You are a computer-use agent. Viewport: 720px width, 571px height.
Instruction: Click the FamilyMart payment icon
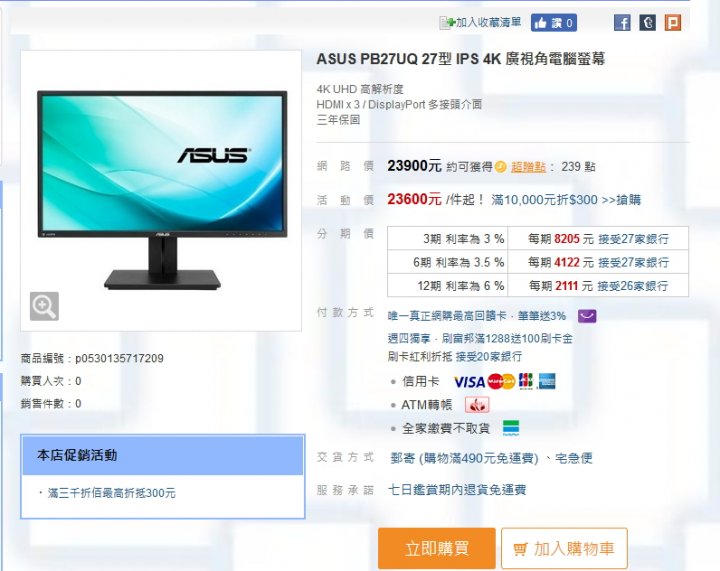tap(511, 427)
